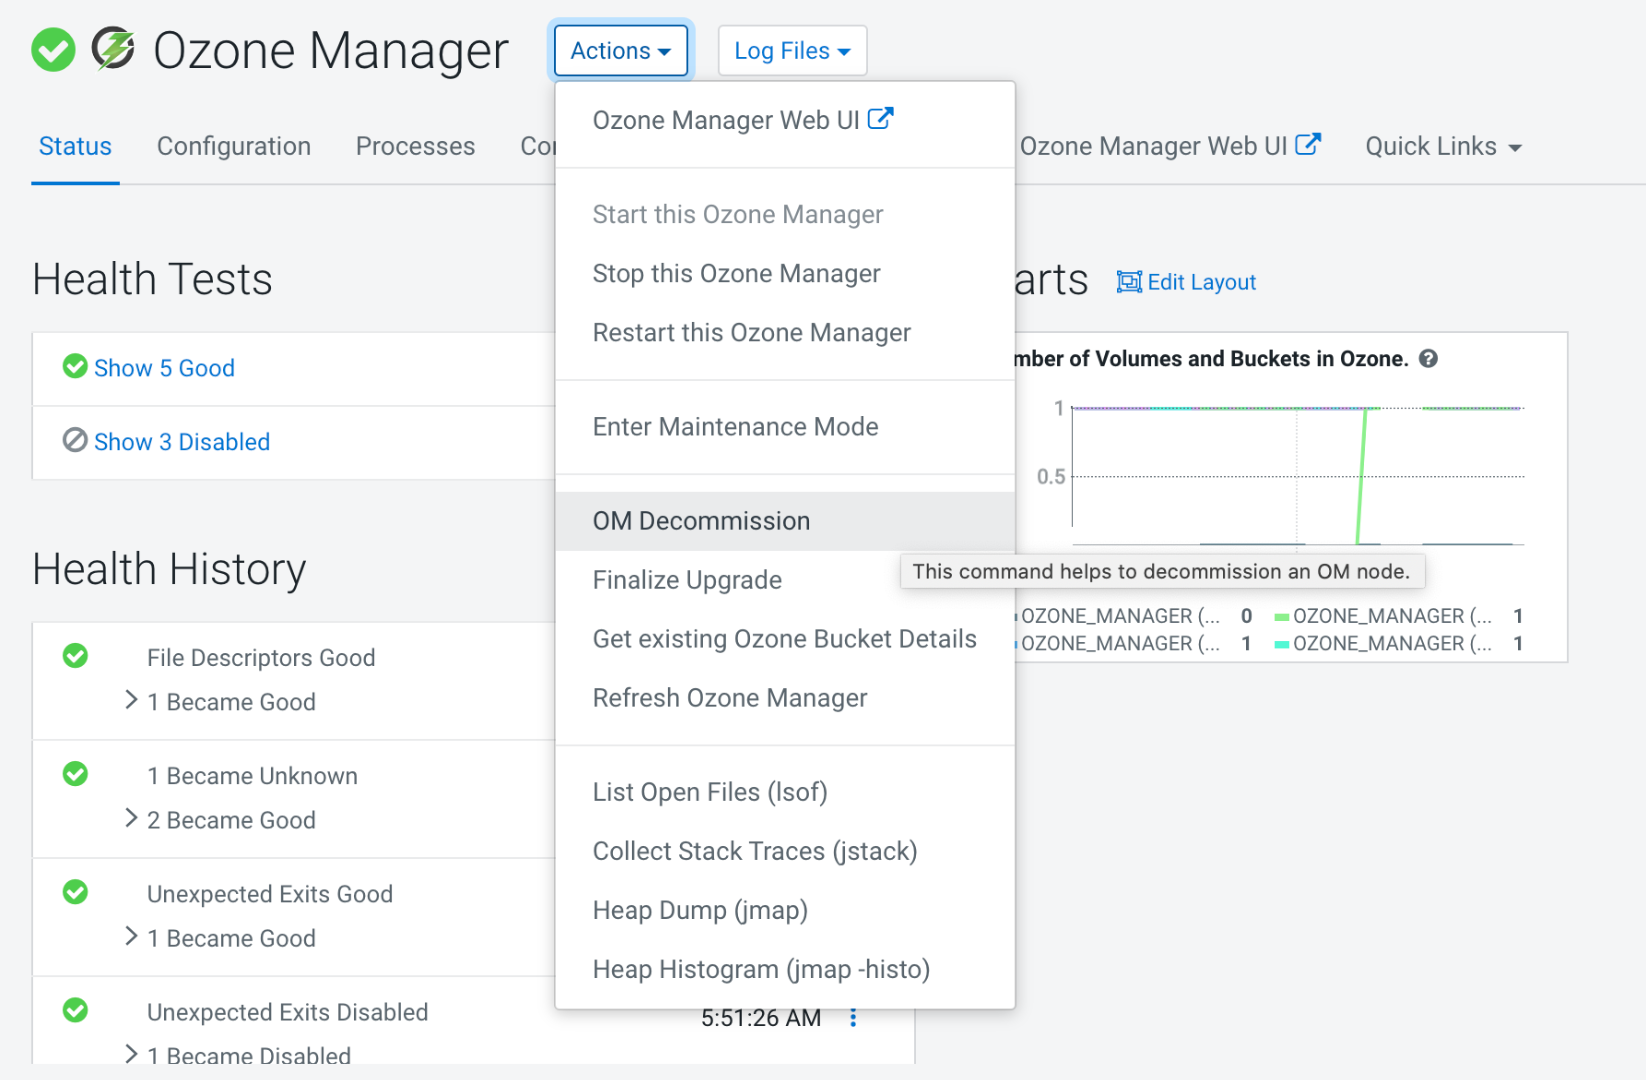Viewport: 1646px width, 1080px height.
Task: Click the external link icon in Actions menu
Action: pos(880,119)
